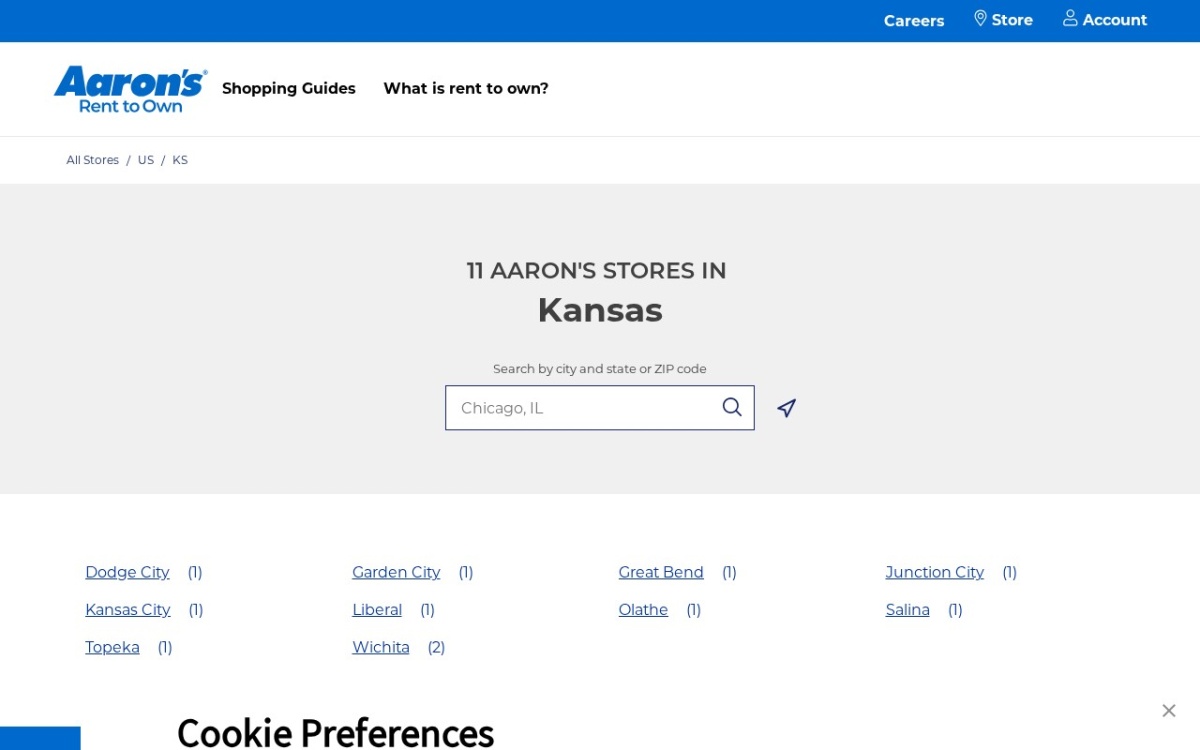Click the Aaron's Rent to Own logo
The height and width of the screenshot is (750, 1200).
pyautogui.click(x=131, y=89)
